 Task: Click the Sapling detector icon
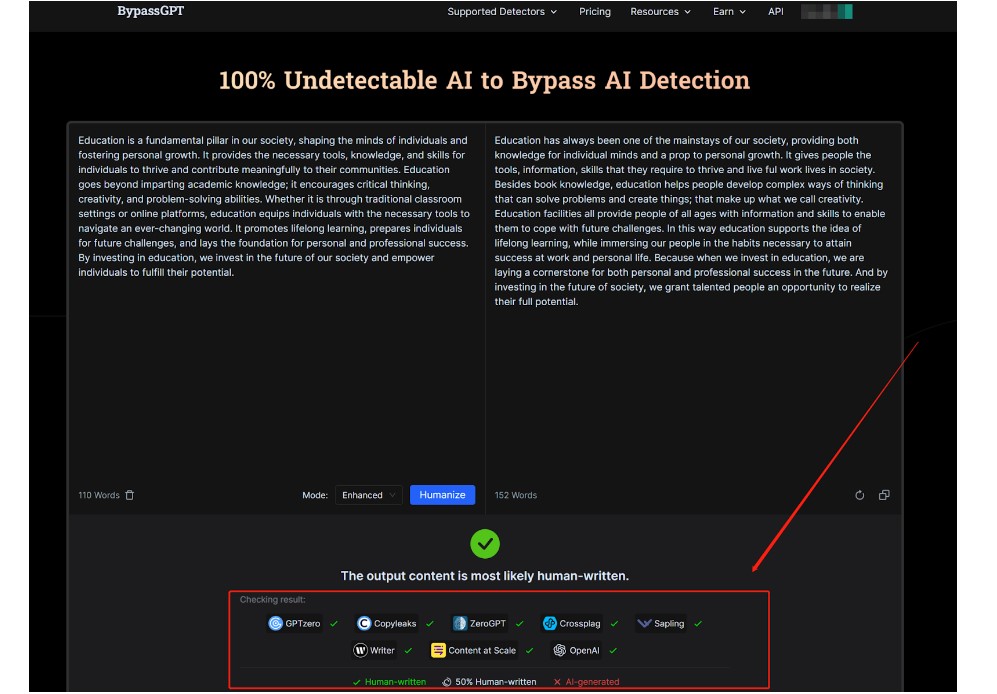pyautogui.click(x=644, y=623)
